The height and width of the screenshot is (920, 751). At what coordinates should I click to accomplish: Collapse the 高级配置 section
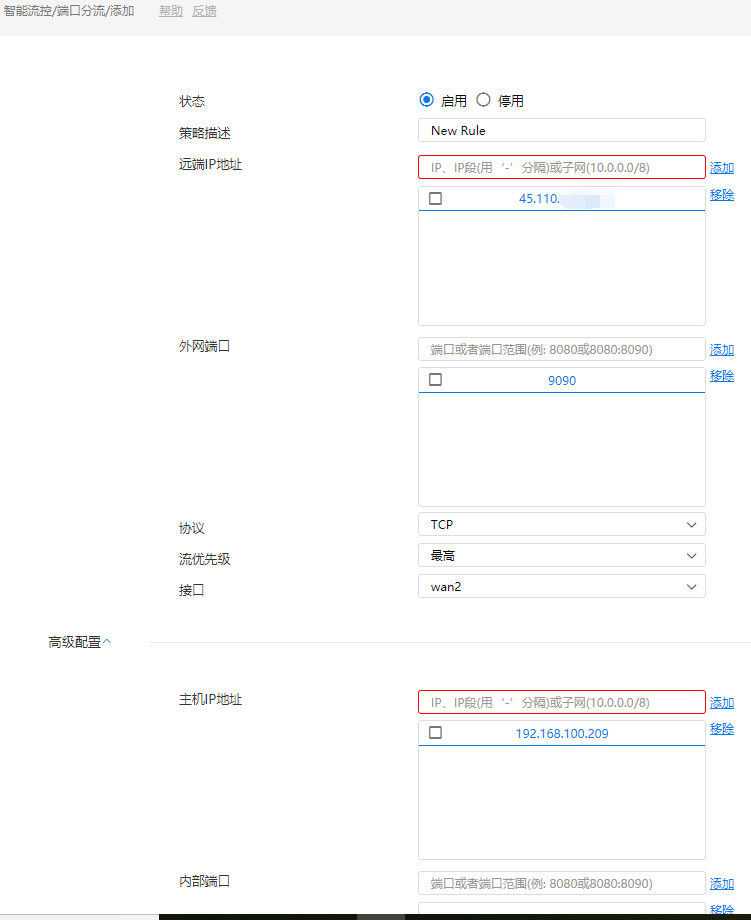(x=80, y=642)
